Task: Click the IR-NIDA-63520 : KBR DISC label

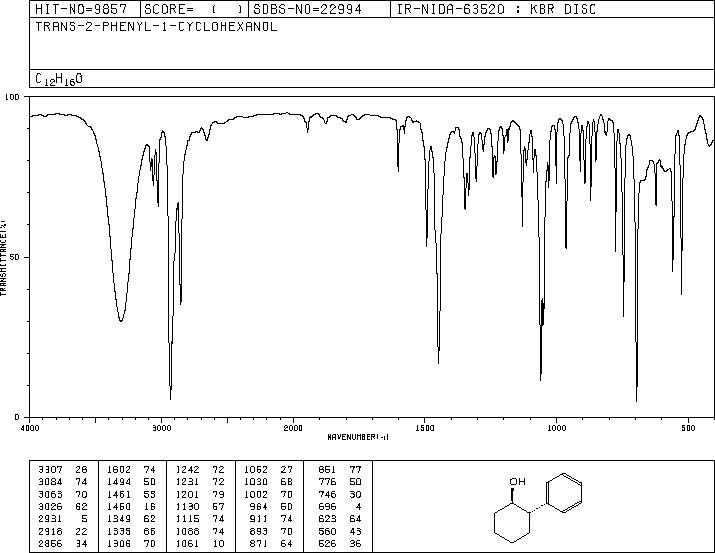Action: 496,9
